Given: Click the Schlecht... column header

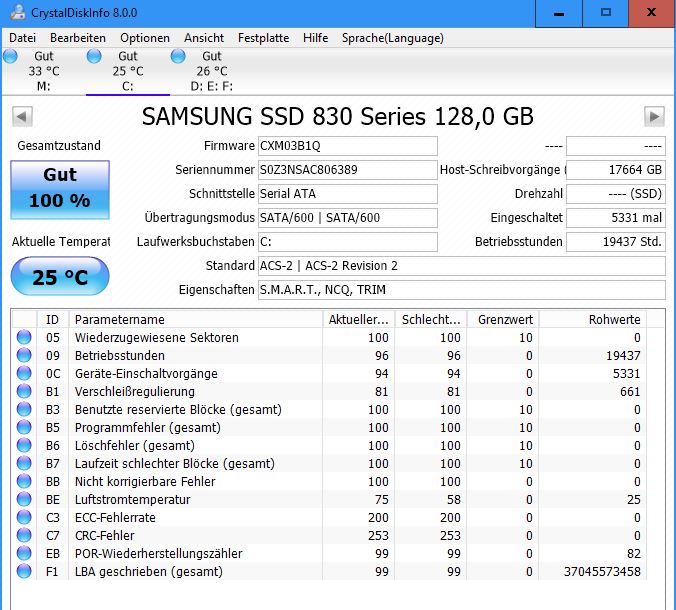Looking at the screenshot, I should tap(431, 319).
